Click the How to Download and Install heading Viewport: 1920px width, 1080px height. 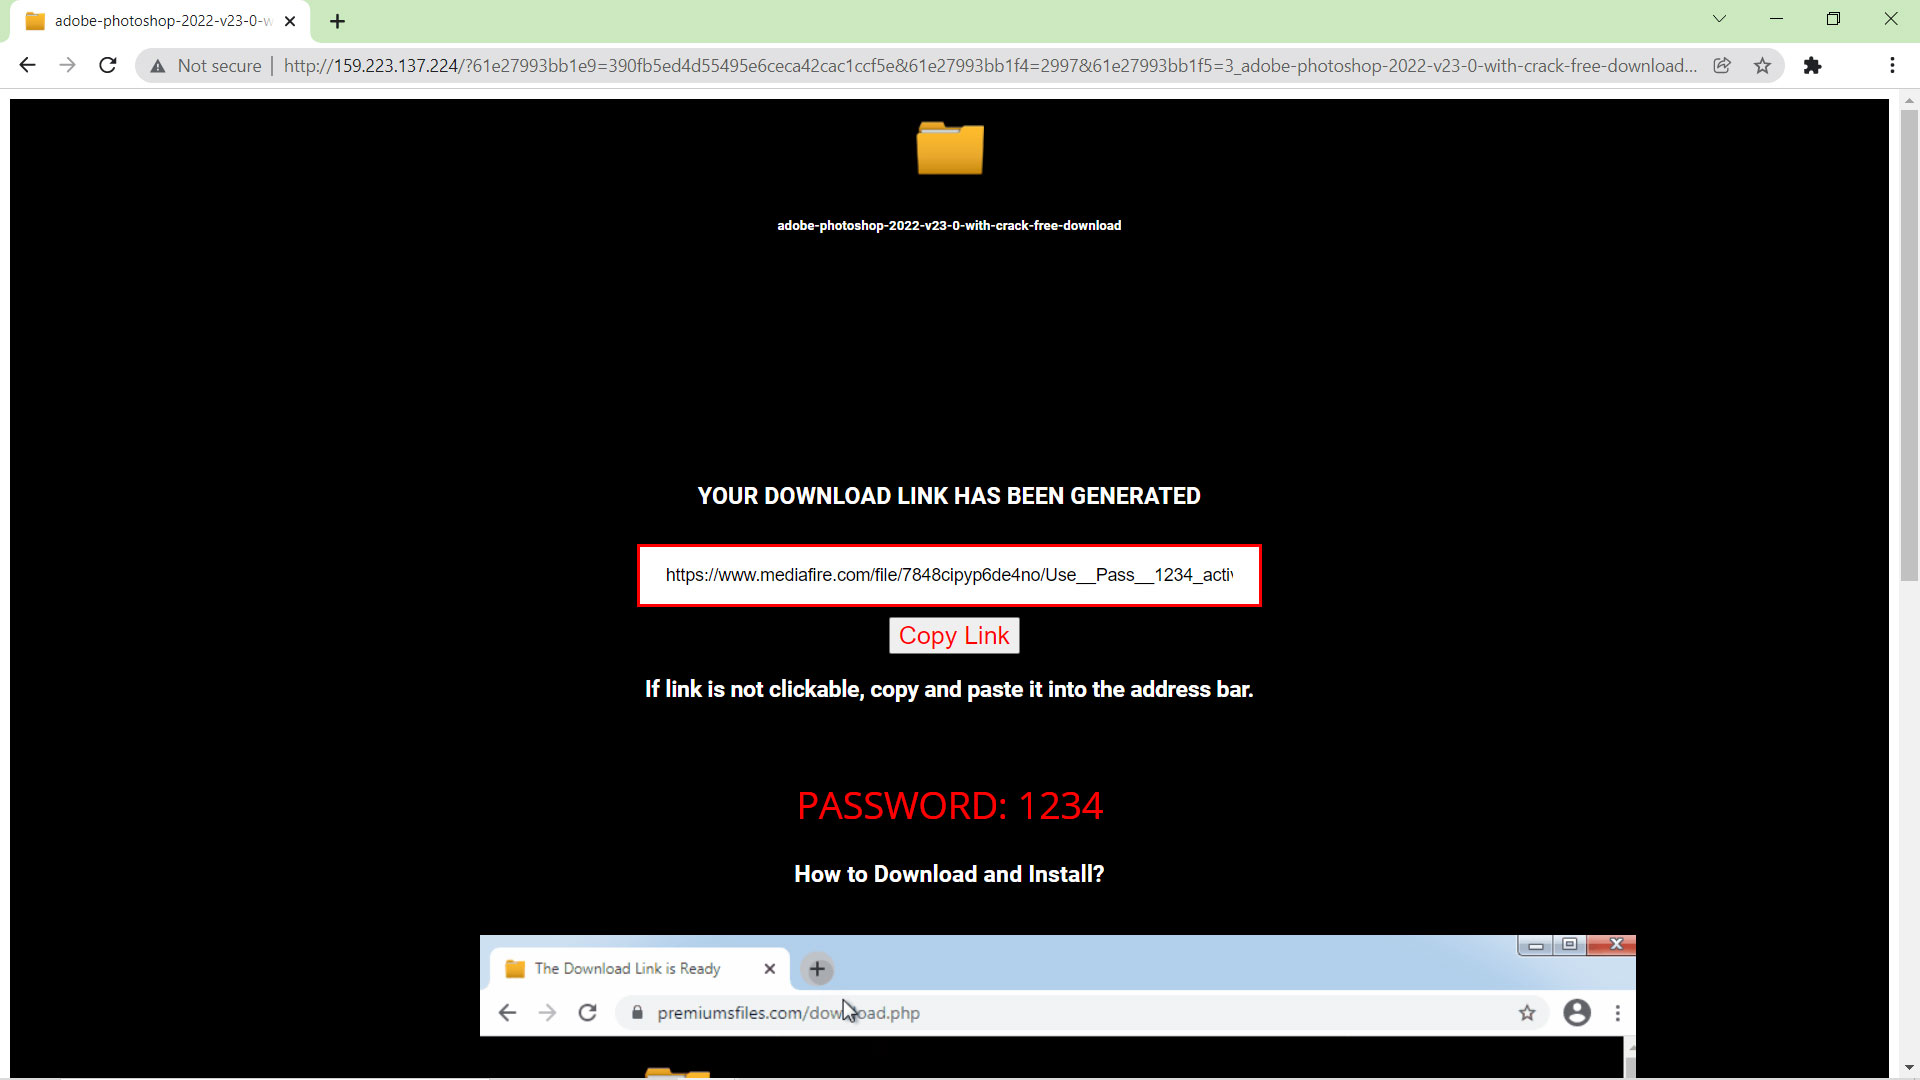pyautogui.click(x=949, y=874)
